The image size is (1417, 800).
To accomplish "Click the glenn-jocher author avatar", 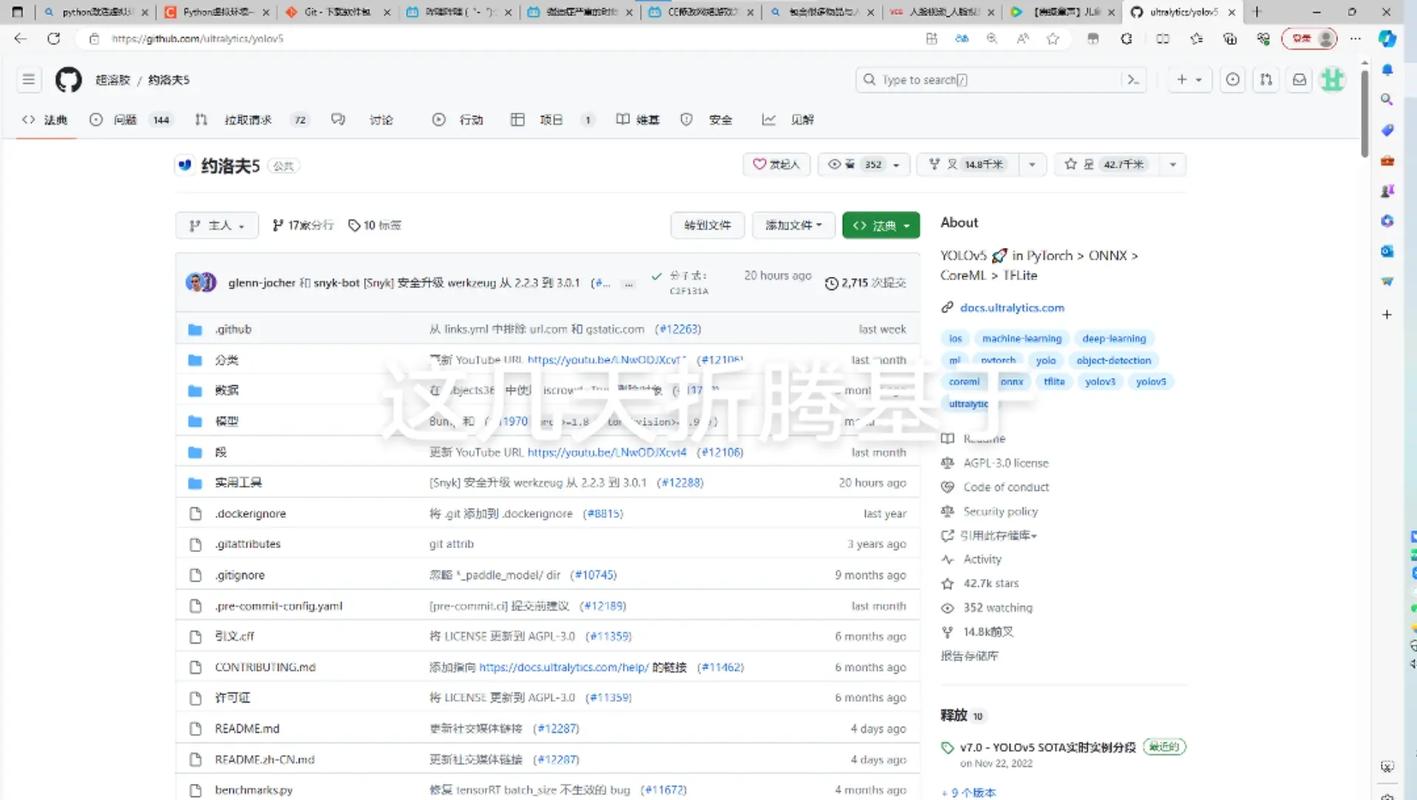I will point(195,282).
